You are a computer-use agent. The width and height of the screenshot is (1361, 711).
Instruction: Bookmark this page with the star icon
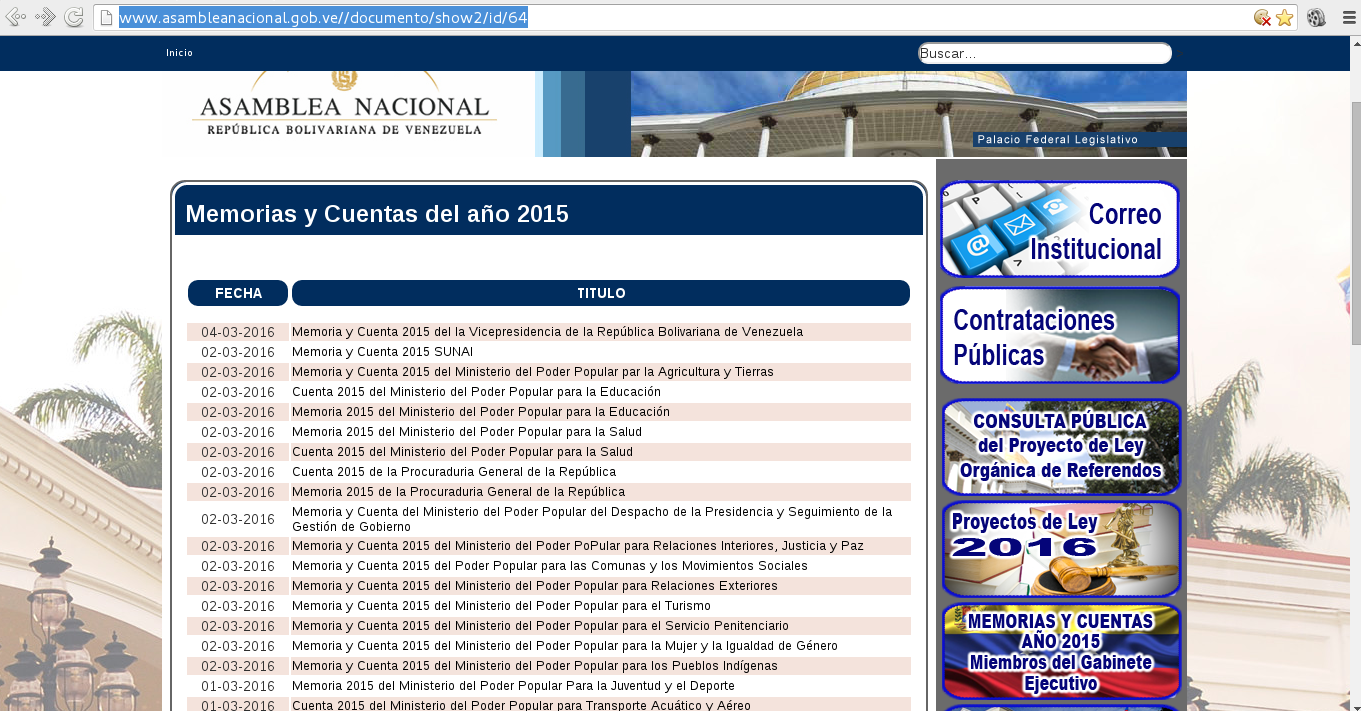[1285, 17]
